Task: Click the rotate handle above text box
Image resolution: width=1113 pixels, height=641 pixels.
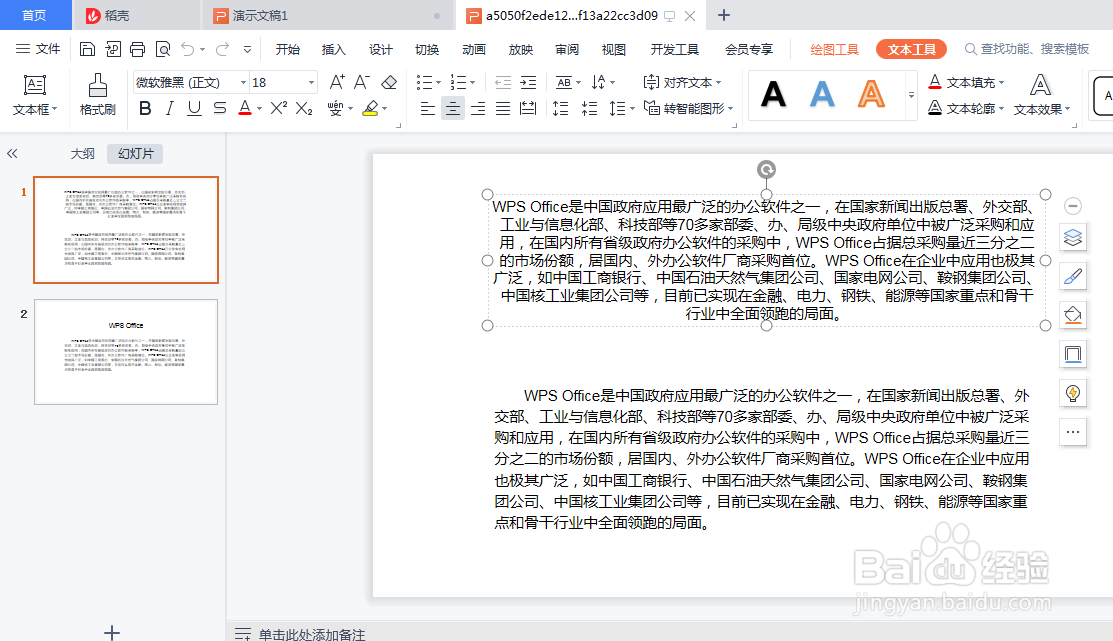Action: click(766, 169)
